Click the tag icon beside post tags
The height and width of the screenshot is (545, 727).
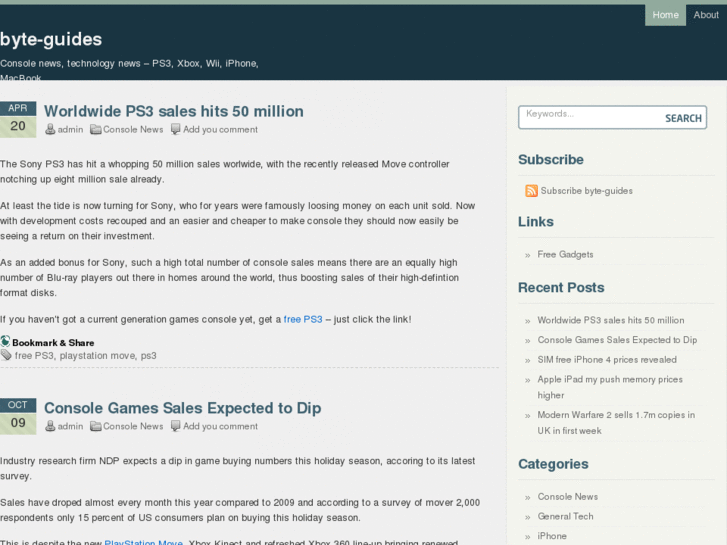pos(6,355)
